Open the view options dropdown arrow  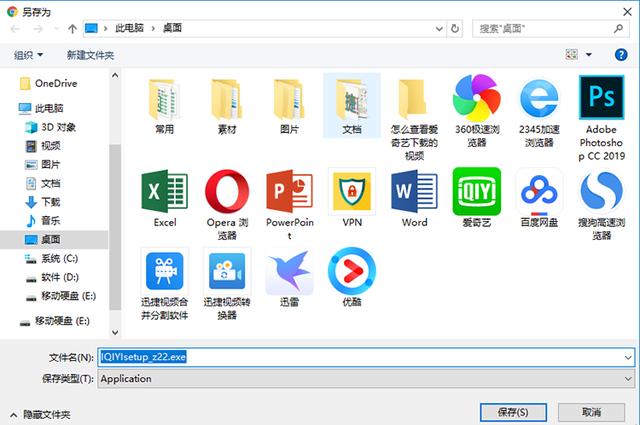pyautogui.click(x=589, y=54)
